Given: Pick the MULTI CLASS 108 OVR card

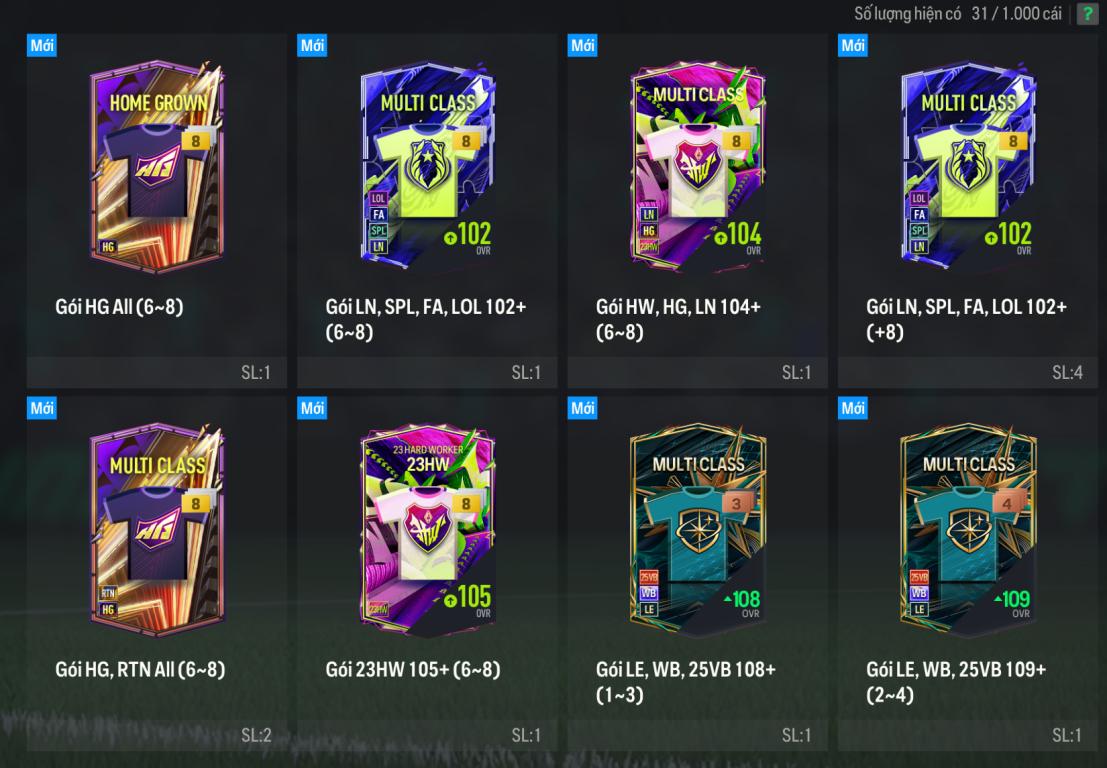Looking at the screenshot, I should [x=698, y=529].
